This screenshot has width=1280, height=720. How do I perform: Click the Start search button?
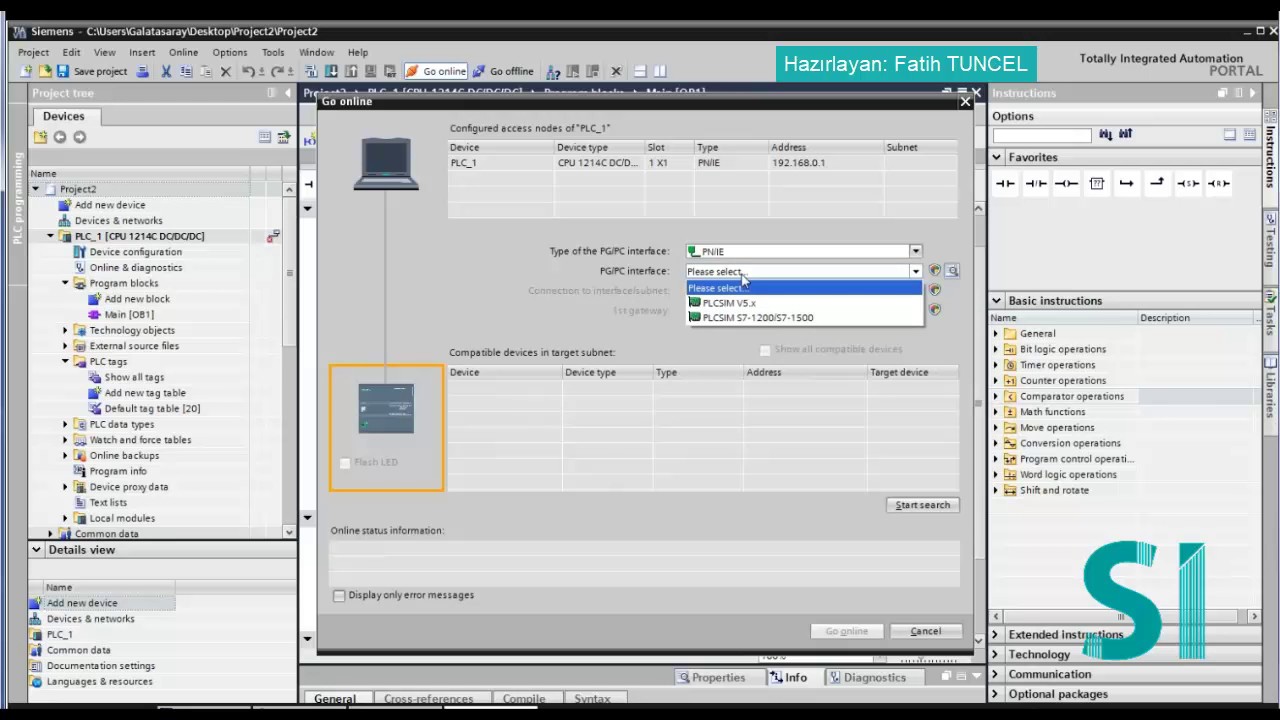coord(922,505)
